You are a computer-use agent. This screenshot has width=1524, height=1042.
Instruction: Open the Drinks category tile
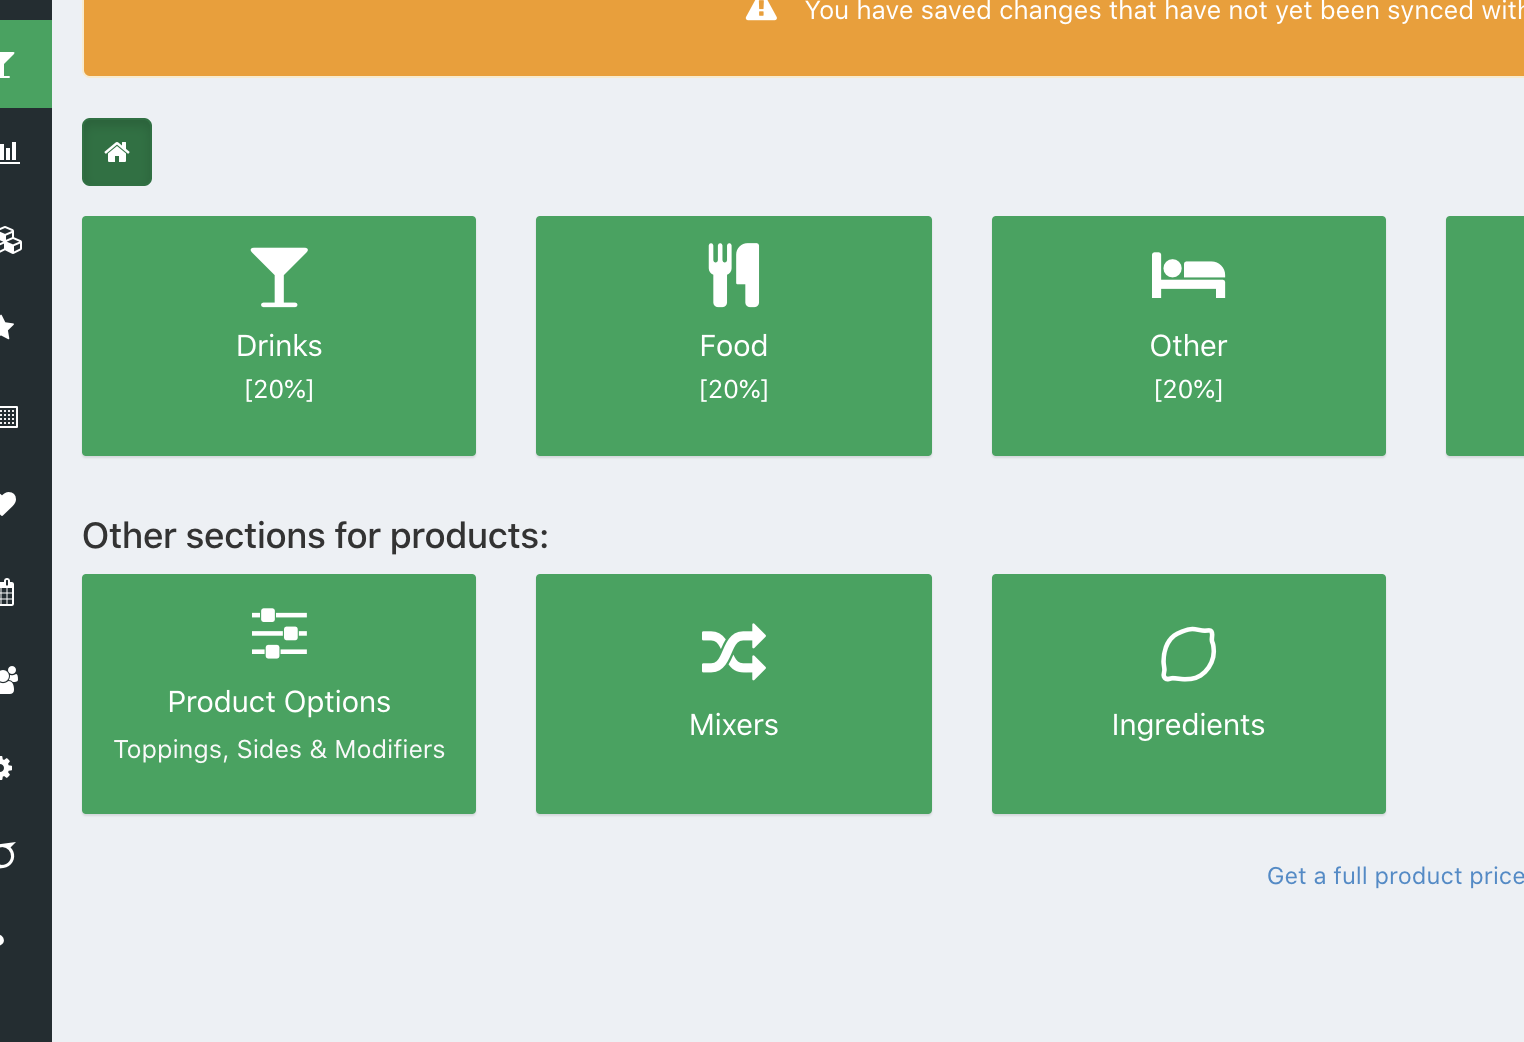[x=279, y=336]
